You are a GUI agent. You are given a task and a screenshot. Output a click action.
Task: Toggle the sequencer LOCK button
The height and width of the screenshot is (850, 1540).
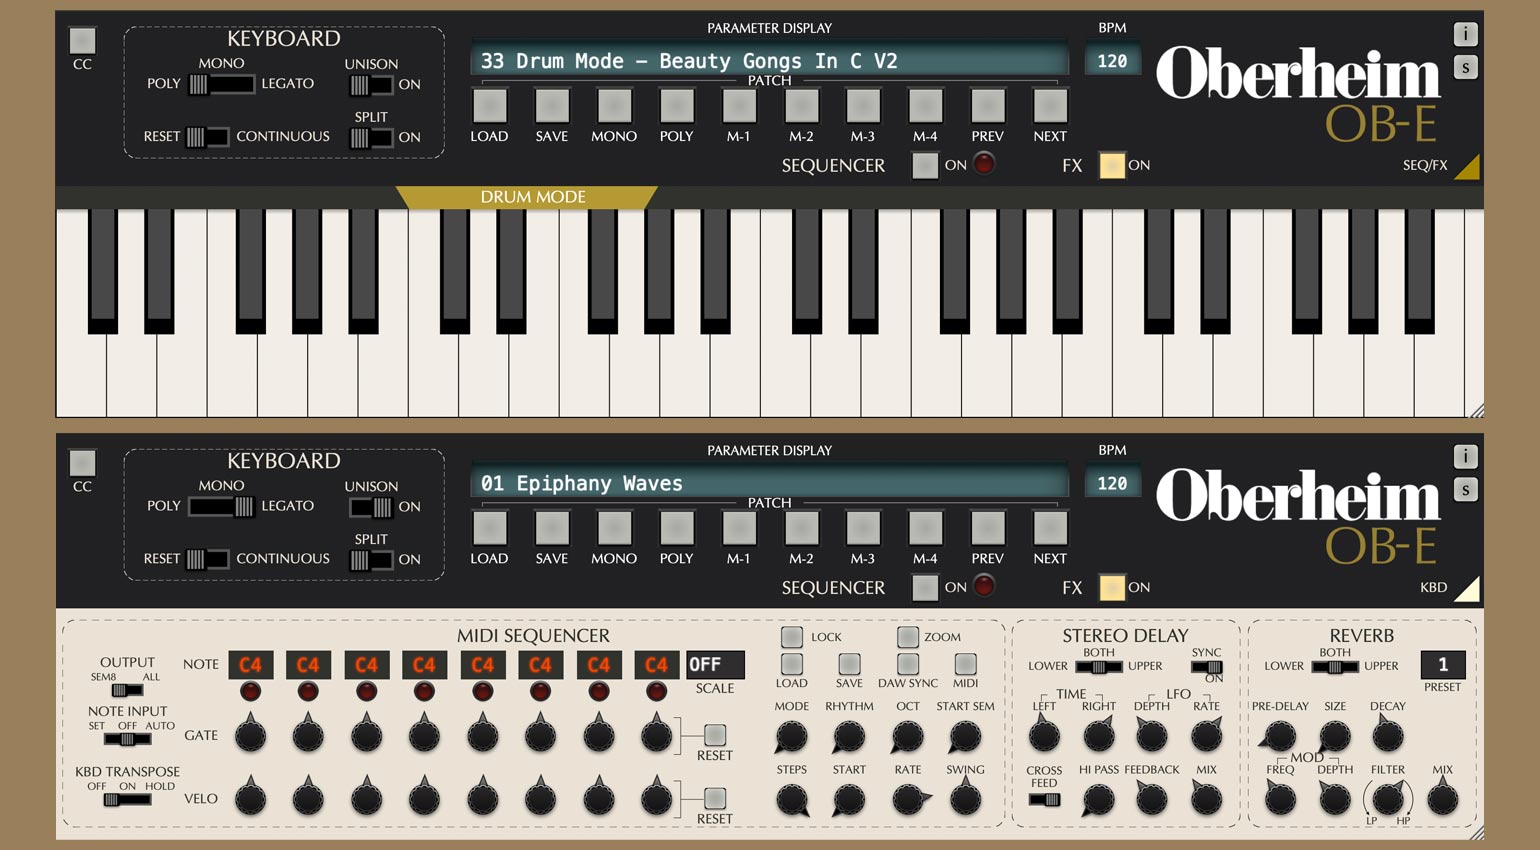[791, 637]
